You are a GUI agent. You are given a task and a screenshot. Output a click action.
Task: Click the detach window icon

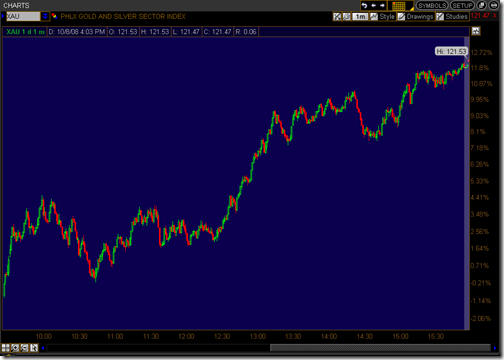[481, 5]
